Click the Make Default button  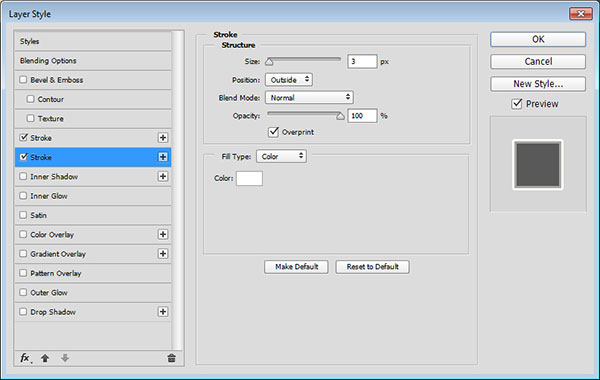tap(296, 267)
